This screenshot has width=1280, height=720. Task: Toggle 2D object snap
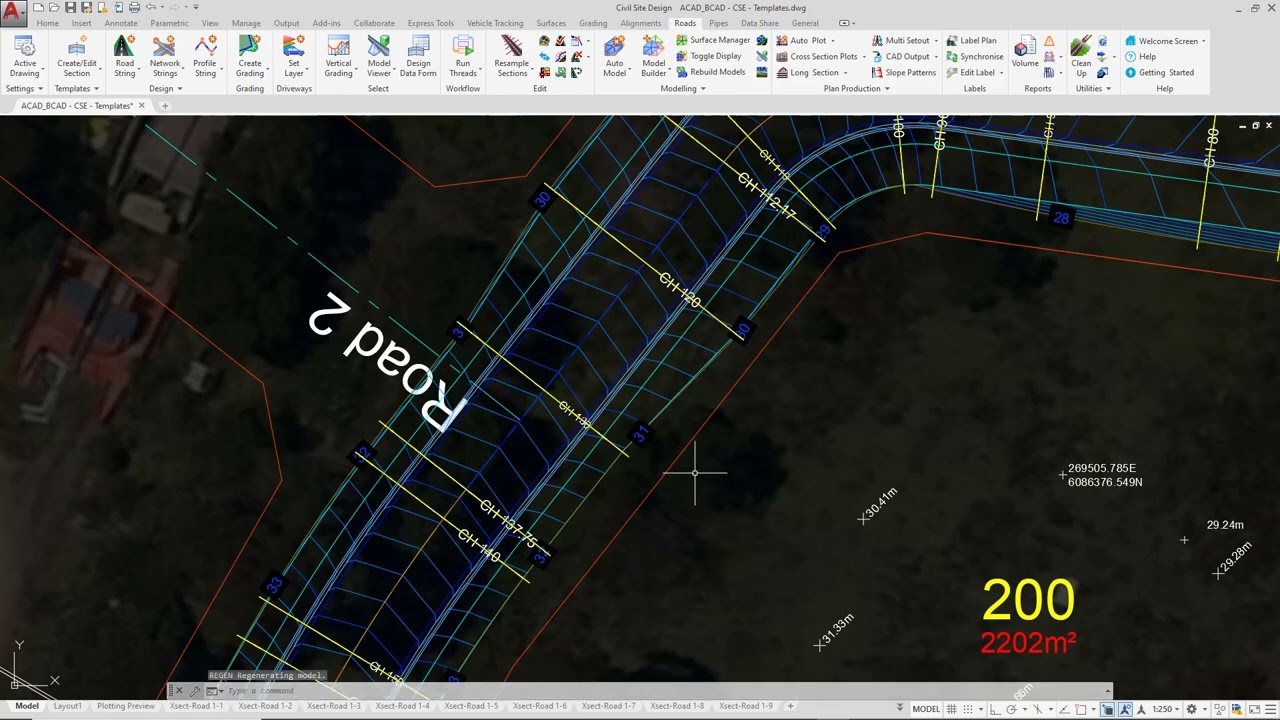point(1080,709)
